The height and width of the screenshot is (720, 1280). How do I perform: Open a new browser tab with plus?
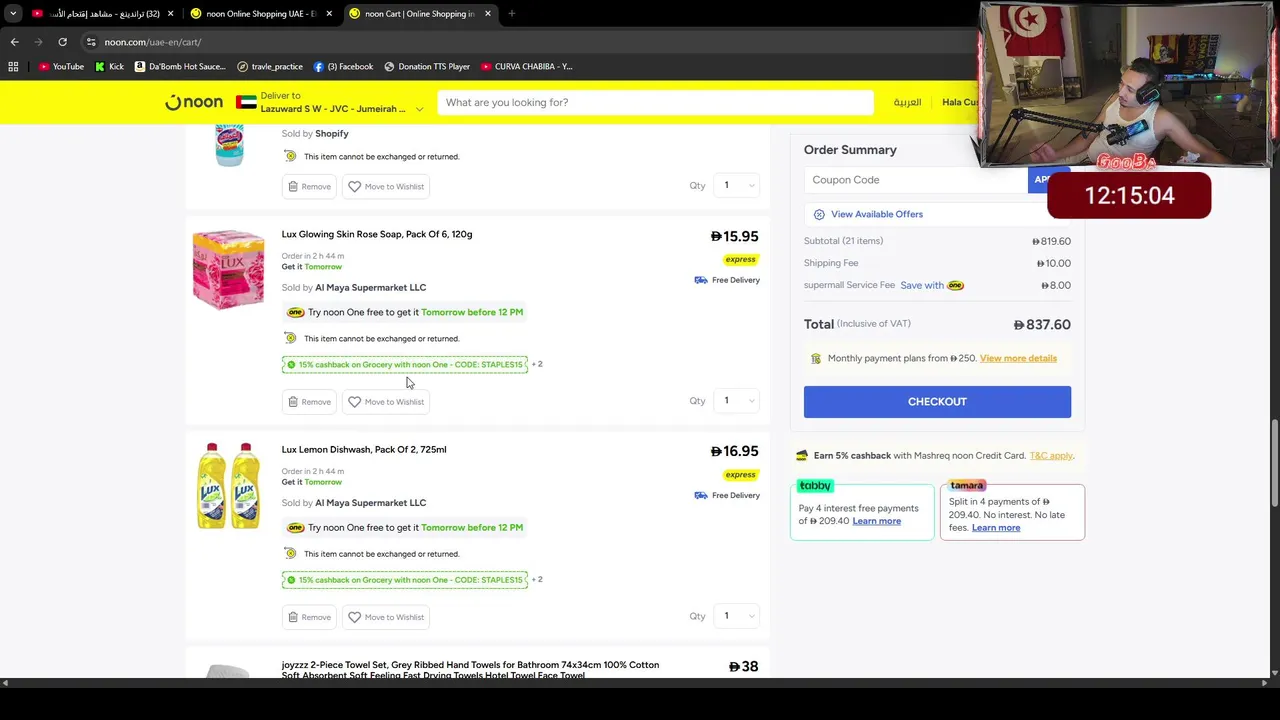pyautogui.click(x=511, y=14)
